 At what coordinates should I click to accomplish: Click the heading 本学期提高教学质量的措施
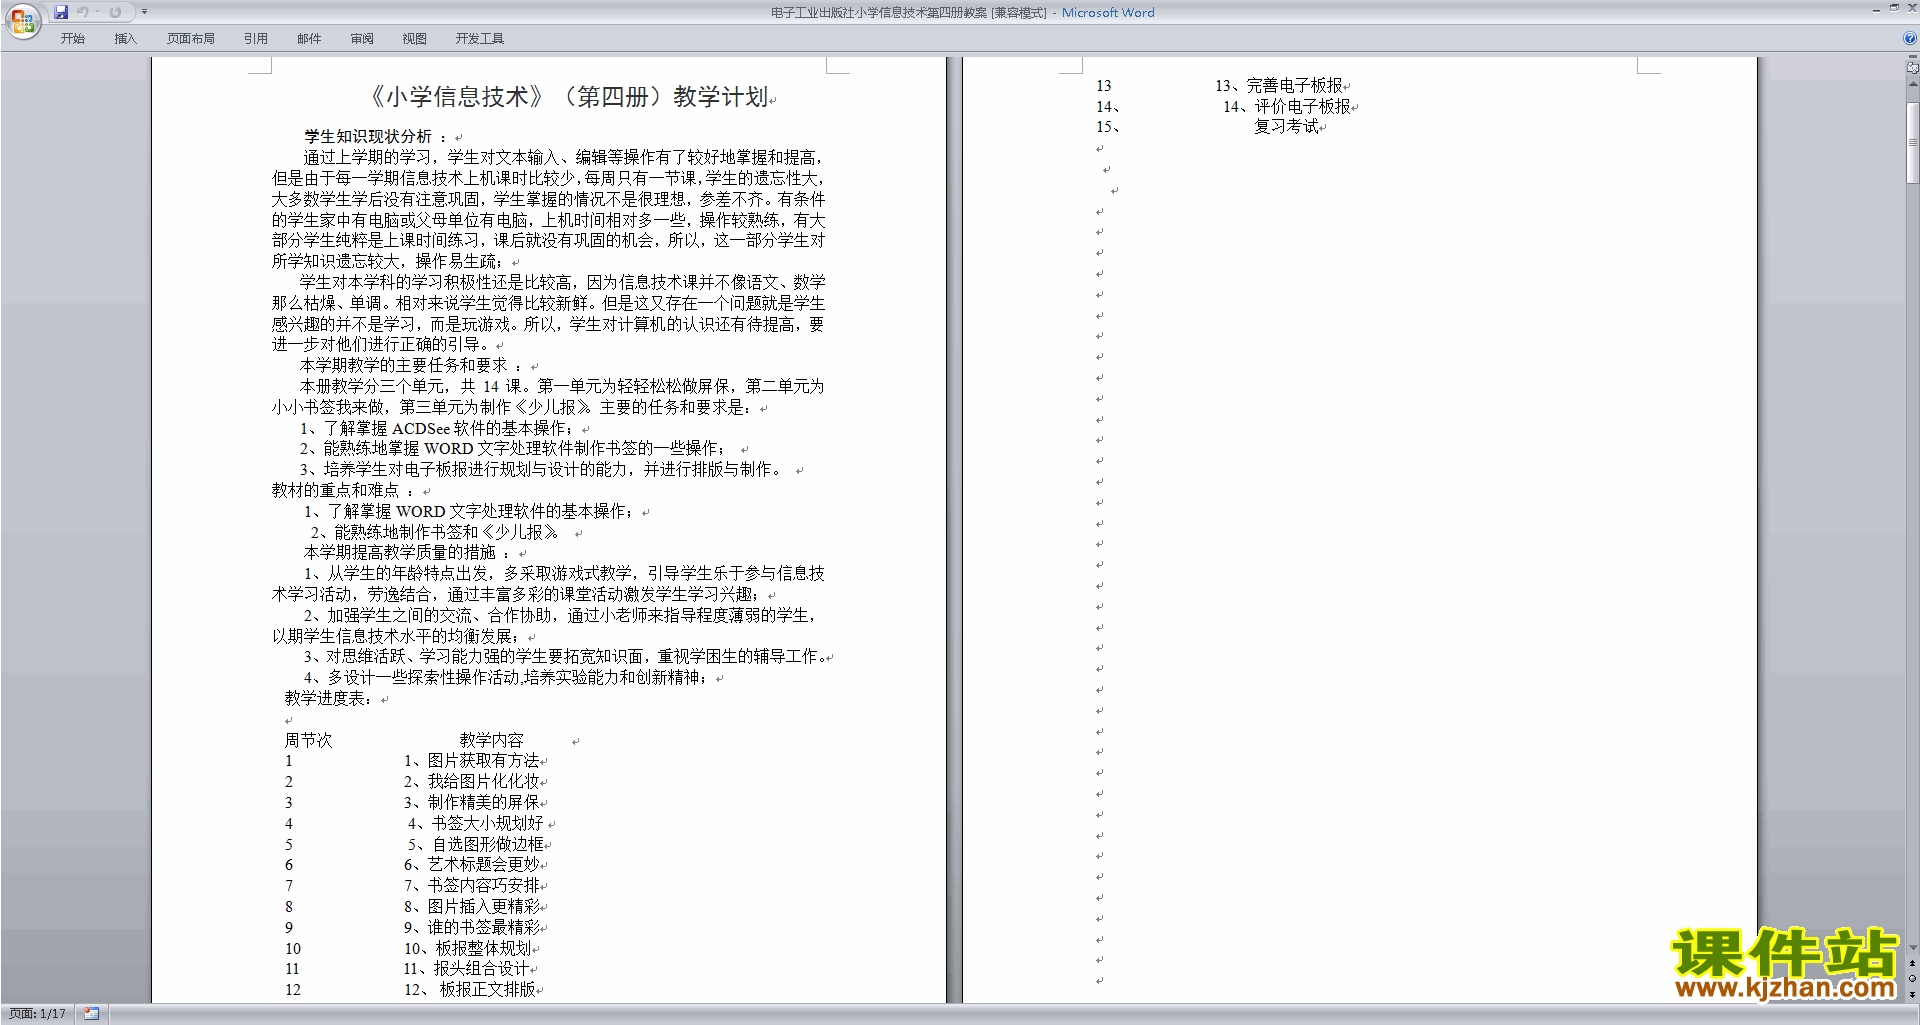(x=400, y=553)
